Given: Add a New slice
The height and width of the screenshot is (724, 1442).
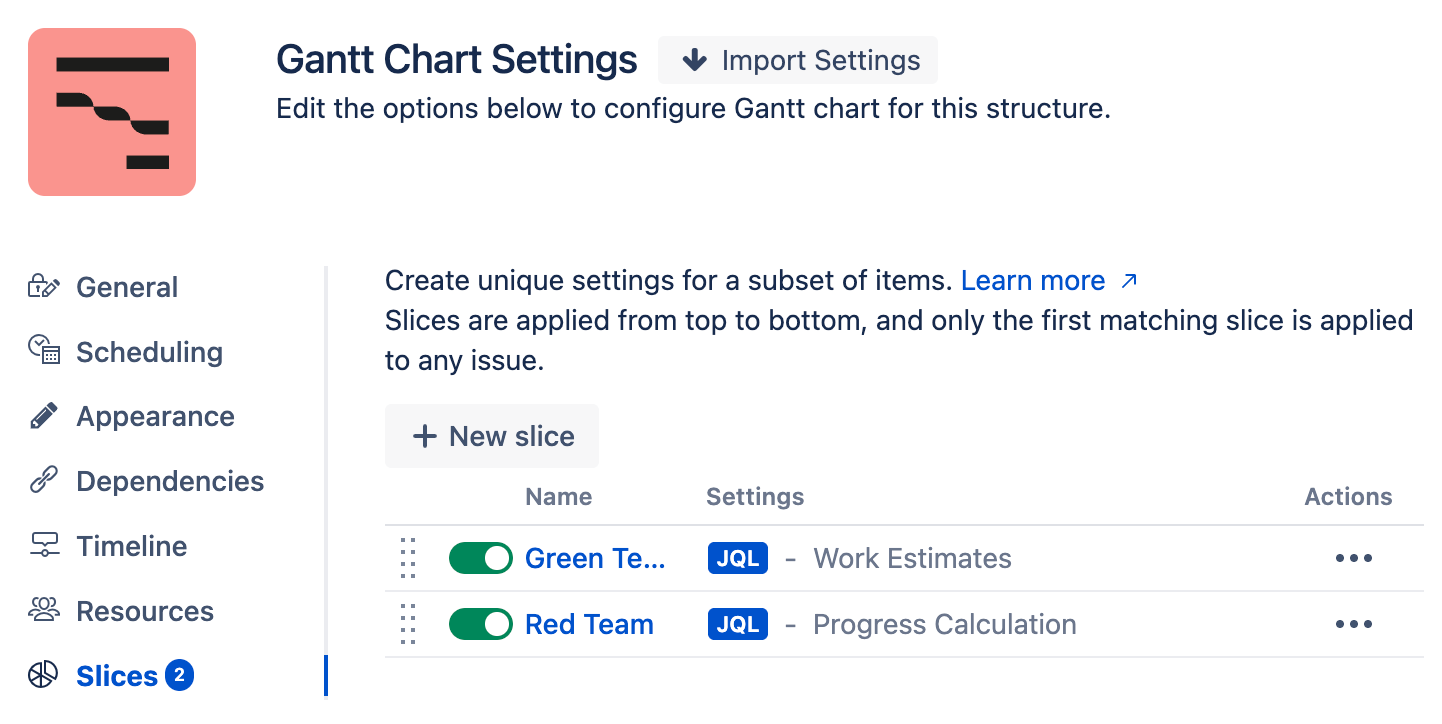Looking at the screenshot, I should pyautogui.click(x=492, y=436).
